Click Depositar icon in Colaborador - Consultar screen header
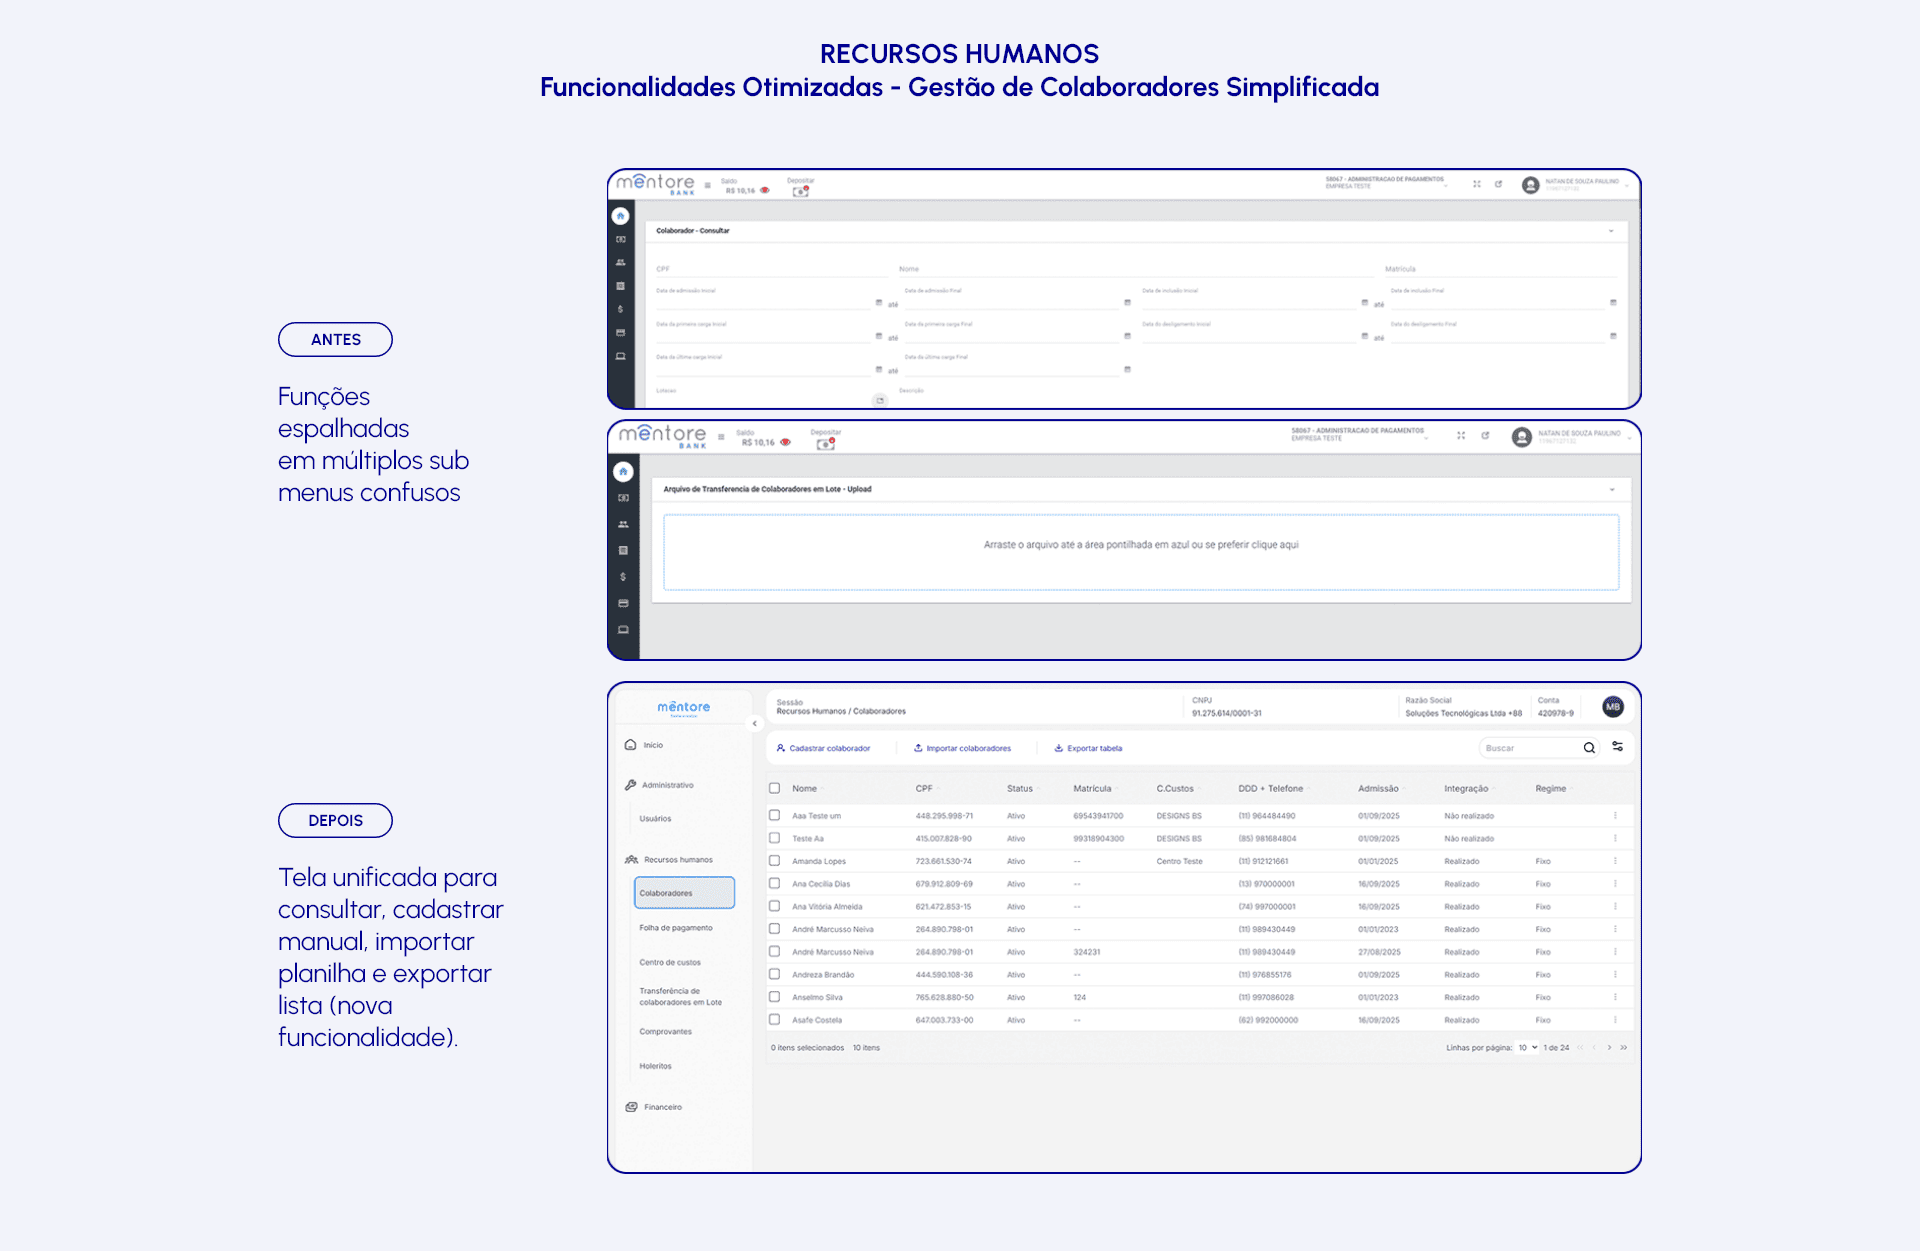1920x1251 pixels. point(800,191)
